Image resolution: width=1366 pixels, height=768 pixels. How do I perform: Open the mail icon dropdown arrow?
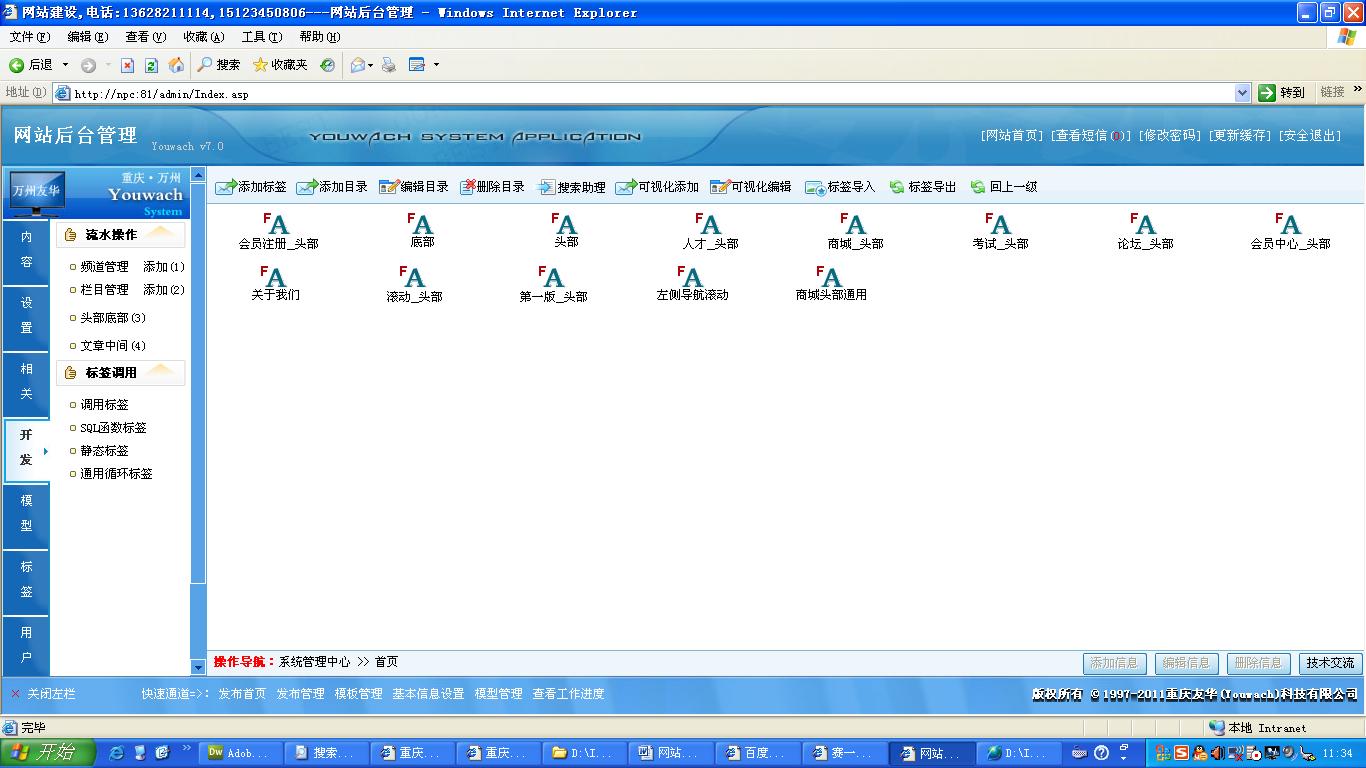coord(370,65)
